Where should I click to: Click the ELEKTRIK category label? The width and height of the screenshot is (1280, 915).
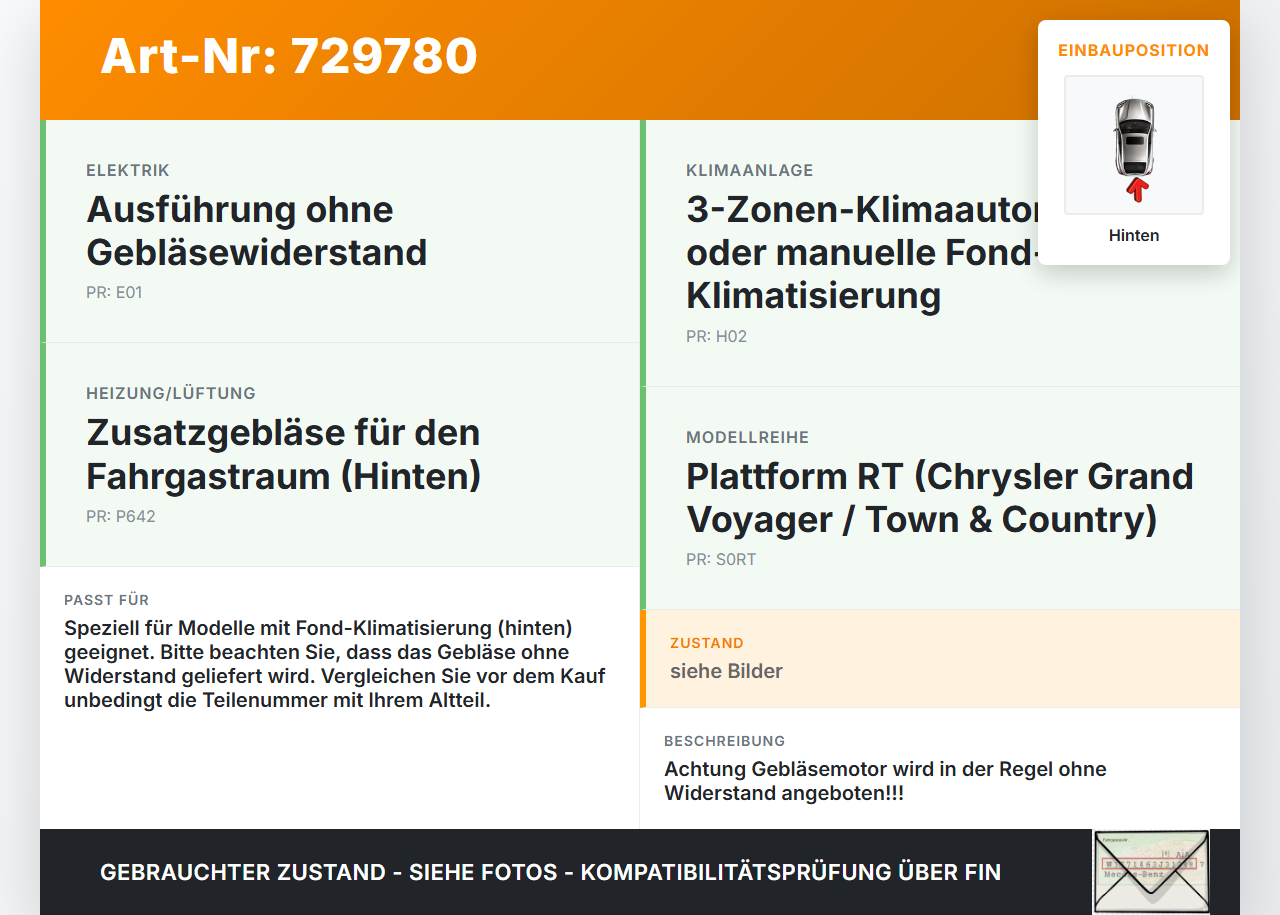(128, 170)
